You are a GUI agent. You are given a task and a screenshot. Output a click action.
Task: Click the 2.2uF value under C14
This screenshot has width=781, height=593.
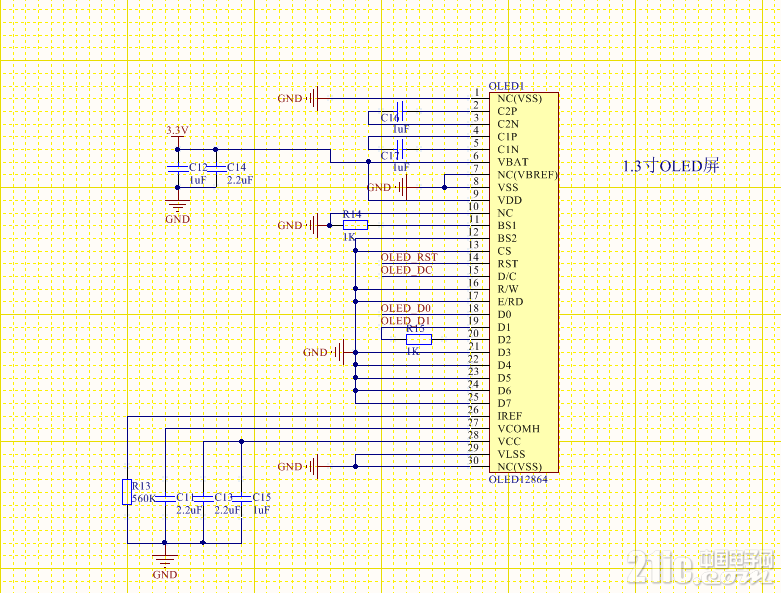click(x=240, y=180)
